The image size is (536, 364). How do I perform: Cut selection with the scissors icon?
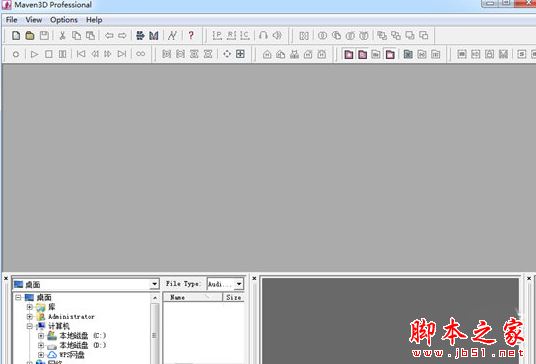(62, 35)
